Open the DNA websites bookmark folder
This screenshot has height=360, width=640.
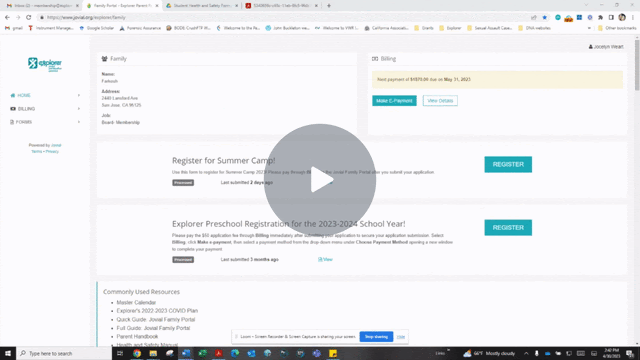coord(534,28)
